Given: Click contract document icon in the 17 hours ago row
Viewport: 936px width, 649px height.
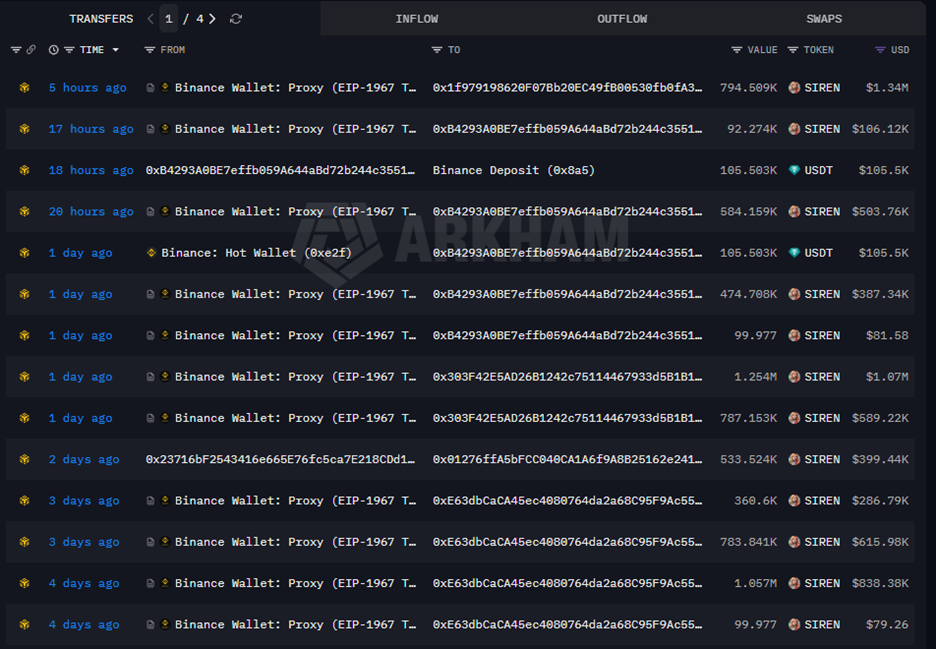Looking at the screenshot, I should [x=151, y=129].
